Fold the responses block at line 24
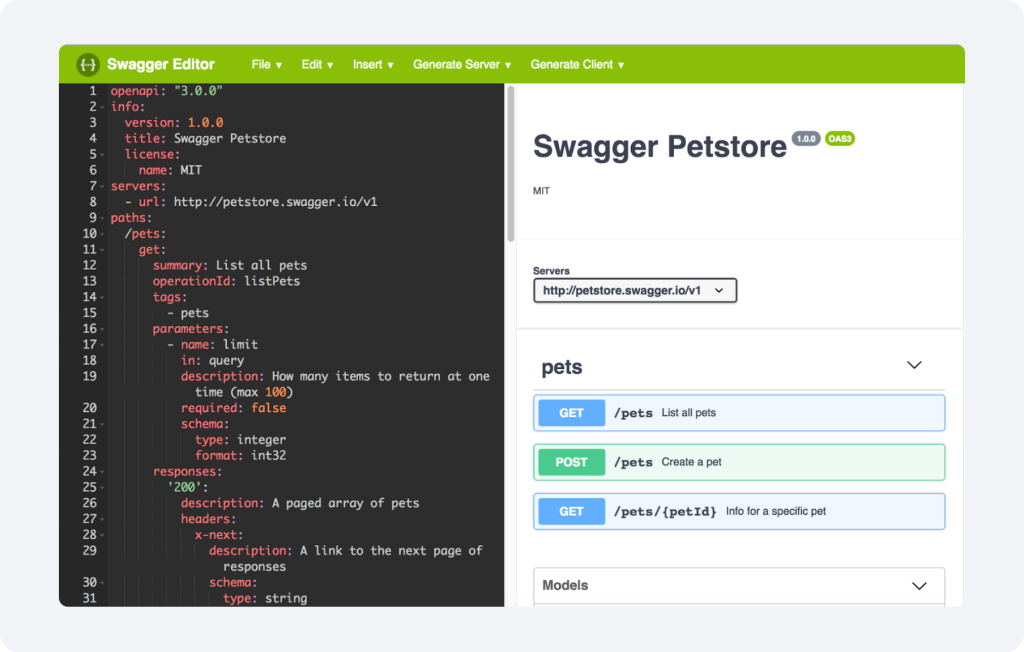Image resolution: width=1024 pixels, height=652 pixels. tap(102, 472)
